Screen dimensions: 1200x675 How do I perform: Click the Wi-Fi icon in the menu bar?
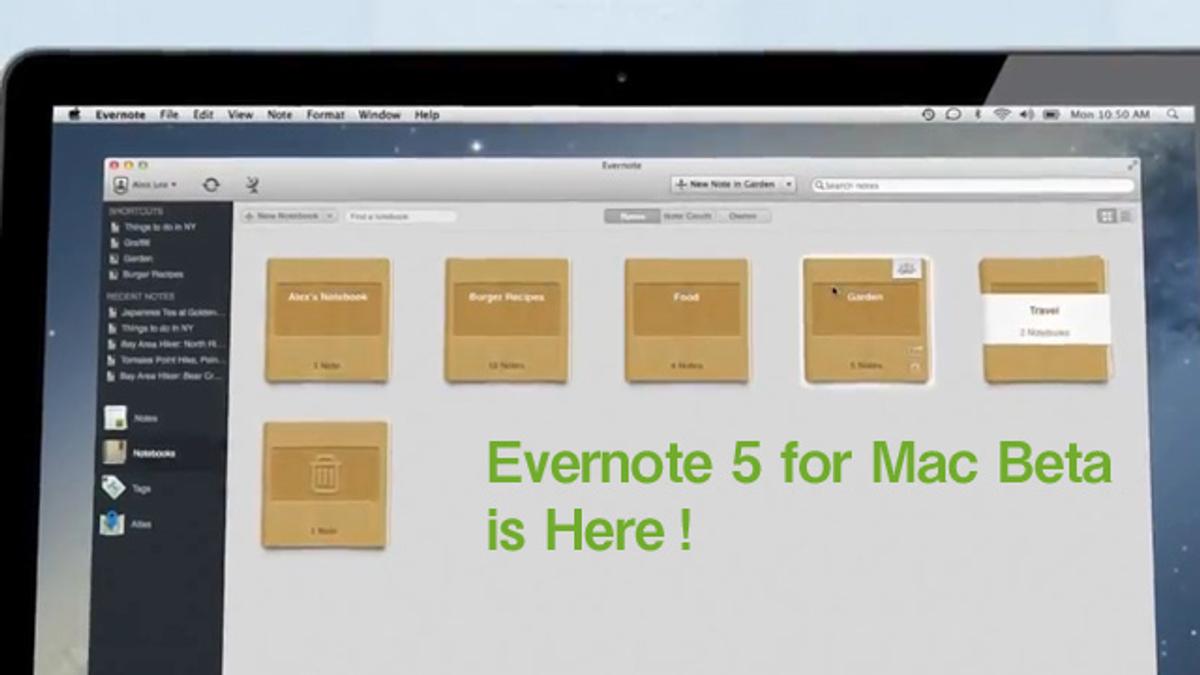[x=1001, y=115]
